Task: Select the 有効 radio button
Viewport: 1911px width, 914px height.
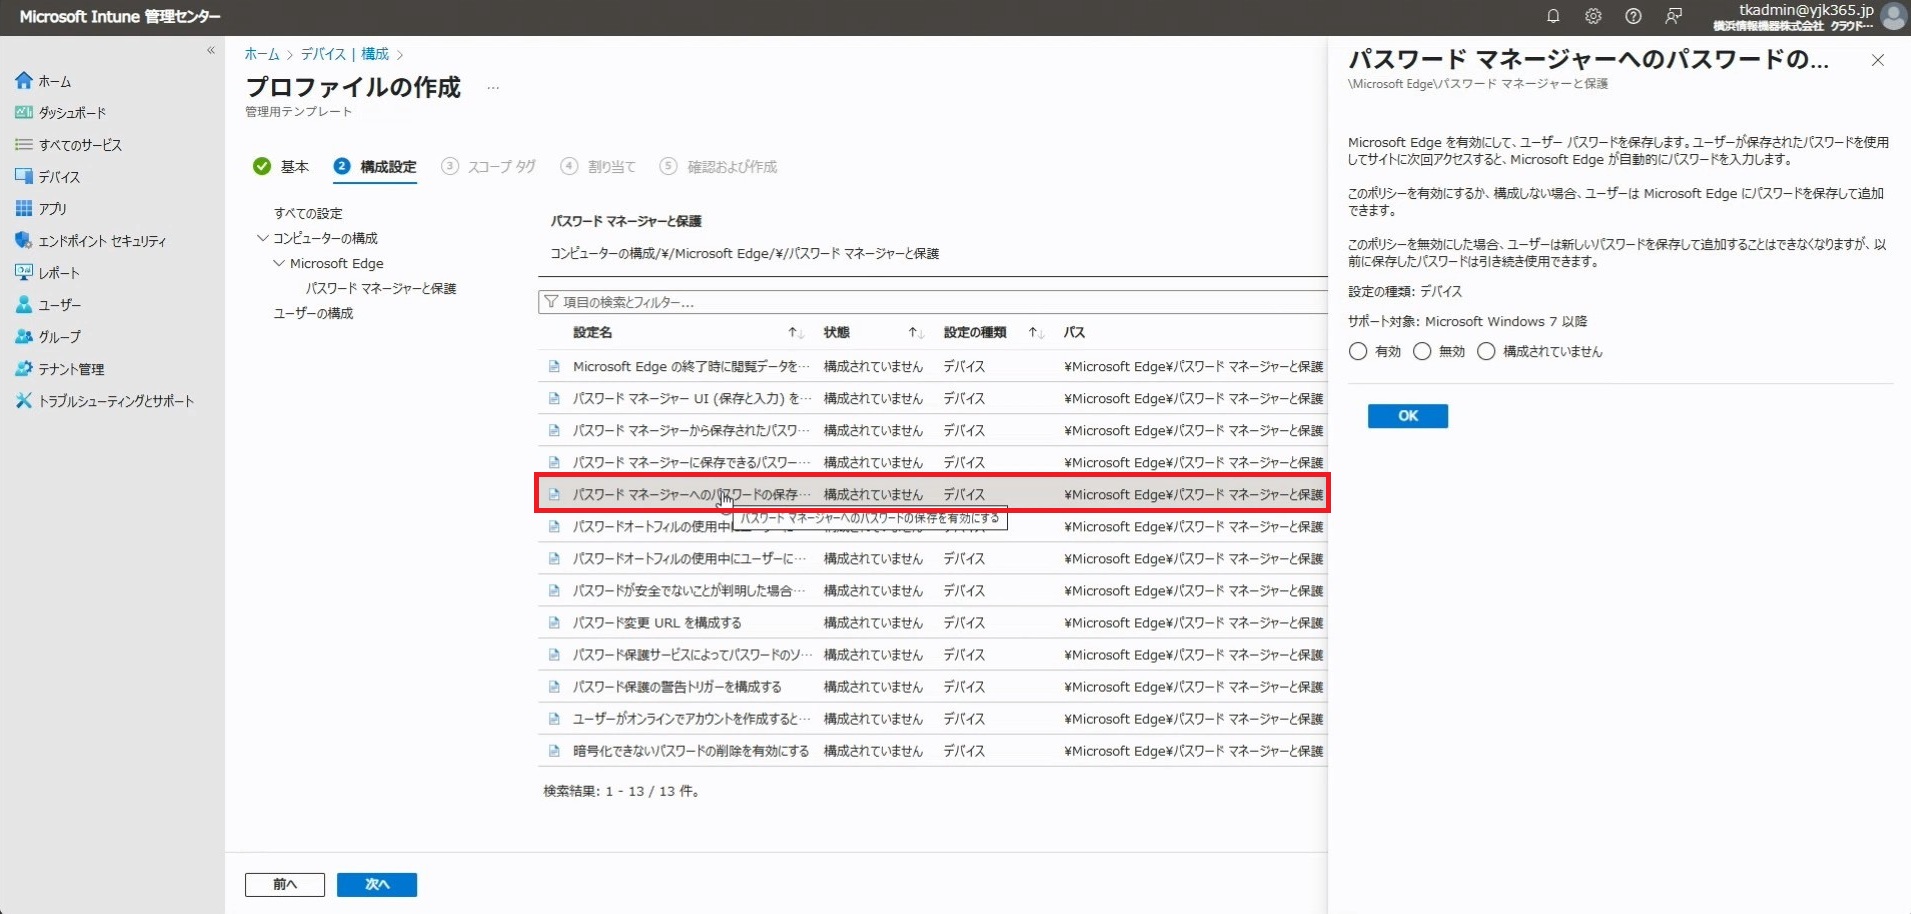Action: (1358, 352)
